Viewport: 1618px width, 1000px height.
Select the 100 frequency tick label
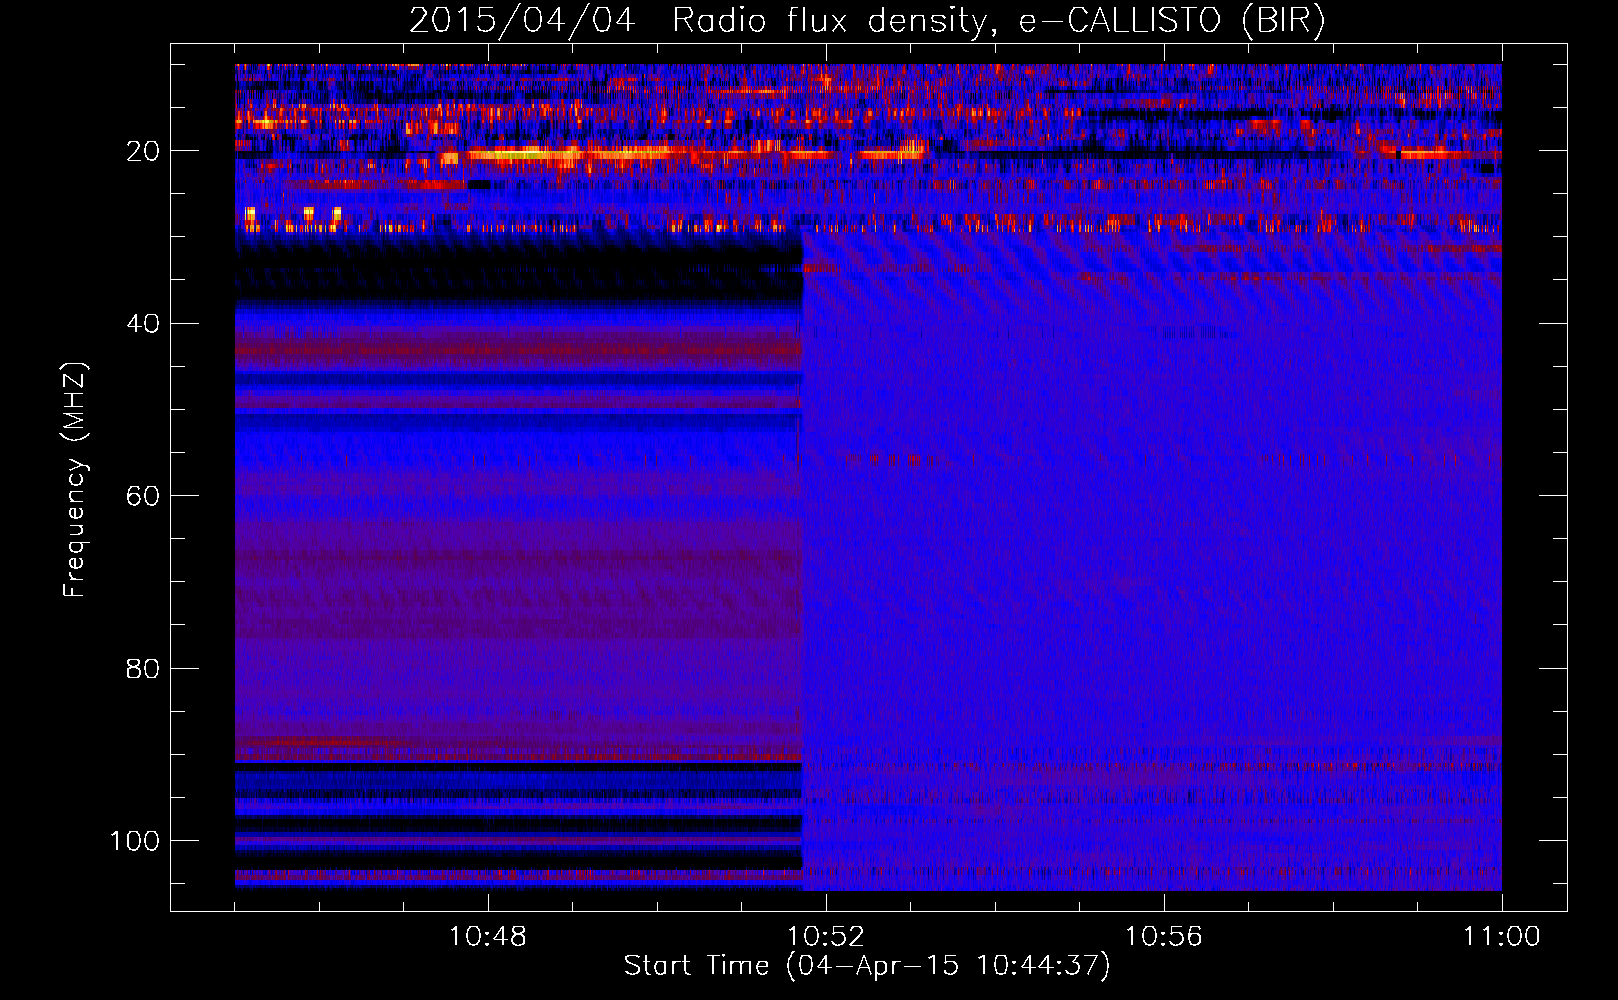tap(135, 841)
